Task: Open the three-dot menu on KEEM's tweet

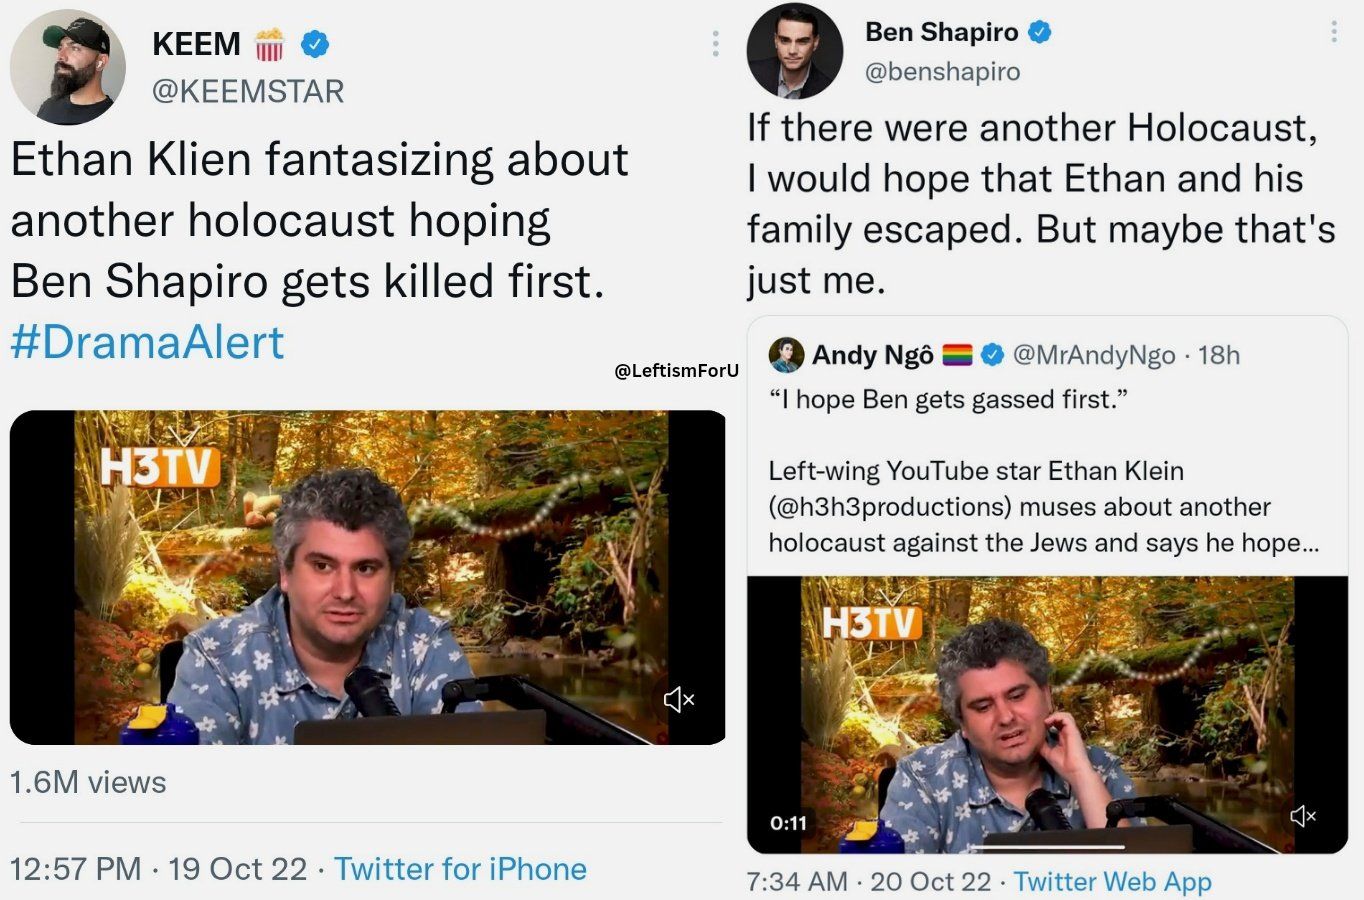Action: click(715, 44)
